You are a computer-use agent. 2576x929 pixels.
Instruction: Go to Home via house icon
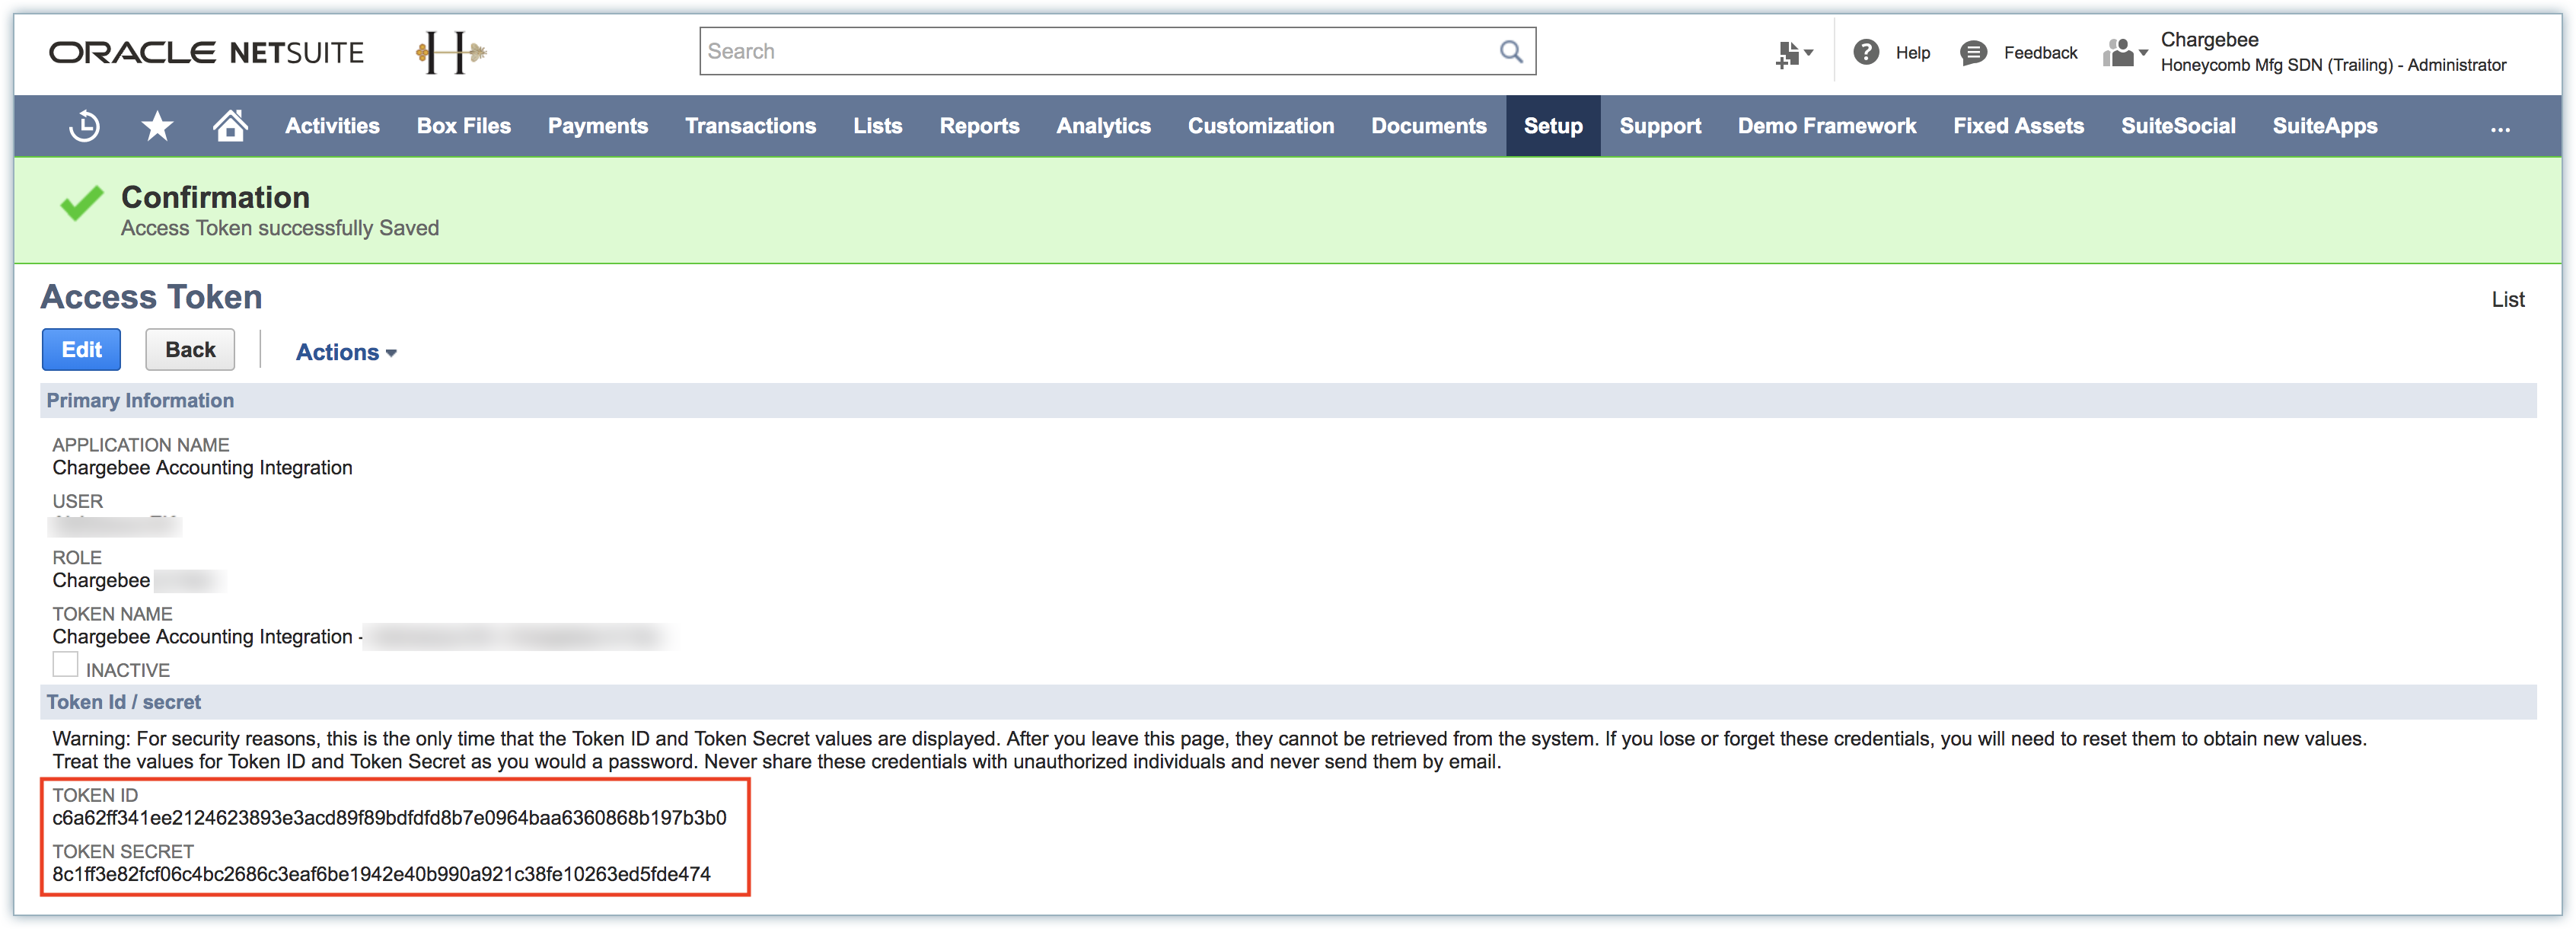230,126
